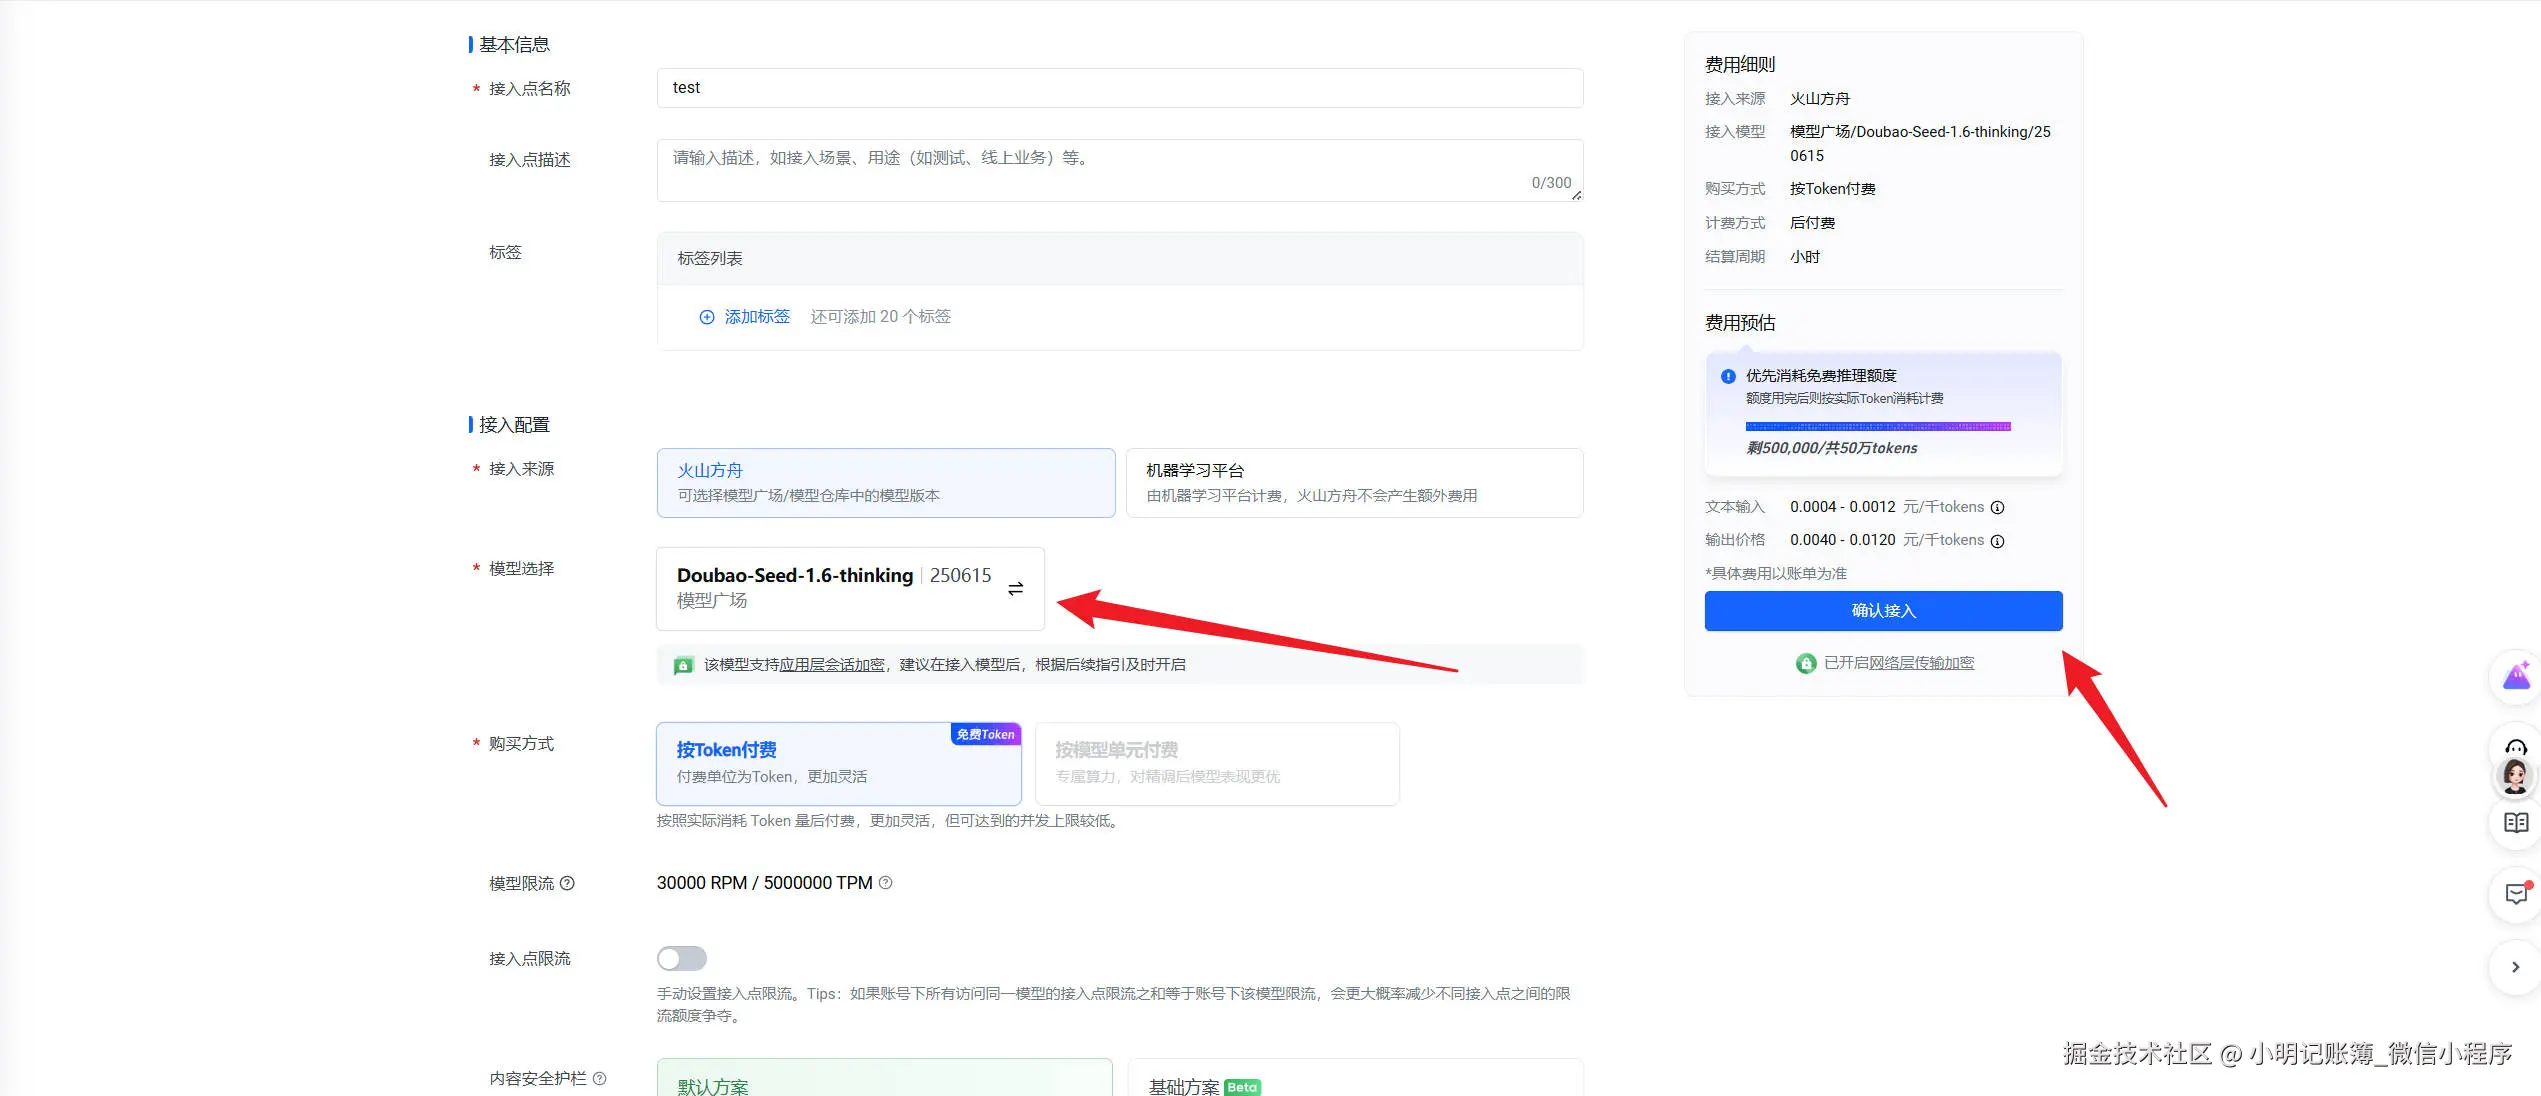Click the info icon beside 文本输入 price
Image resolution: width=2541 pixels, height=1096 pixels.
click(1997, 508)
